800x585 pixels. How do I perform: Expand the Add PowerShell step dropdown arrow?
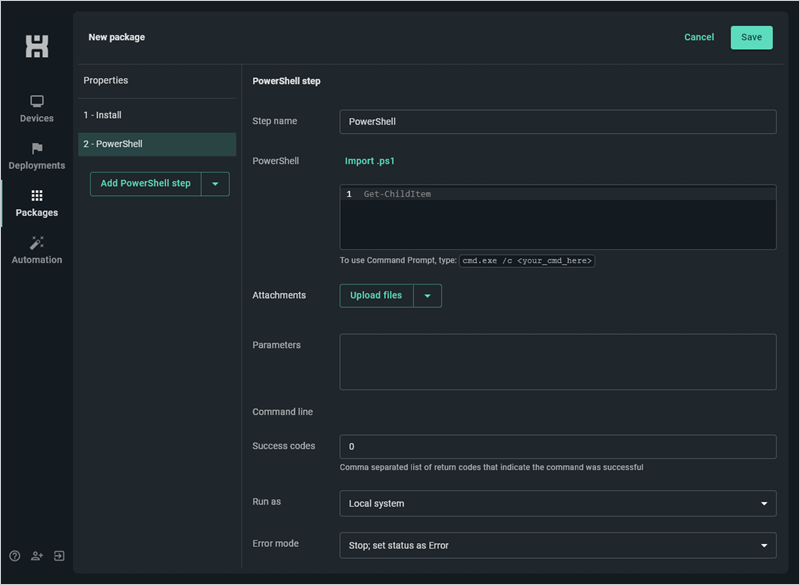(215, 184)
